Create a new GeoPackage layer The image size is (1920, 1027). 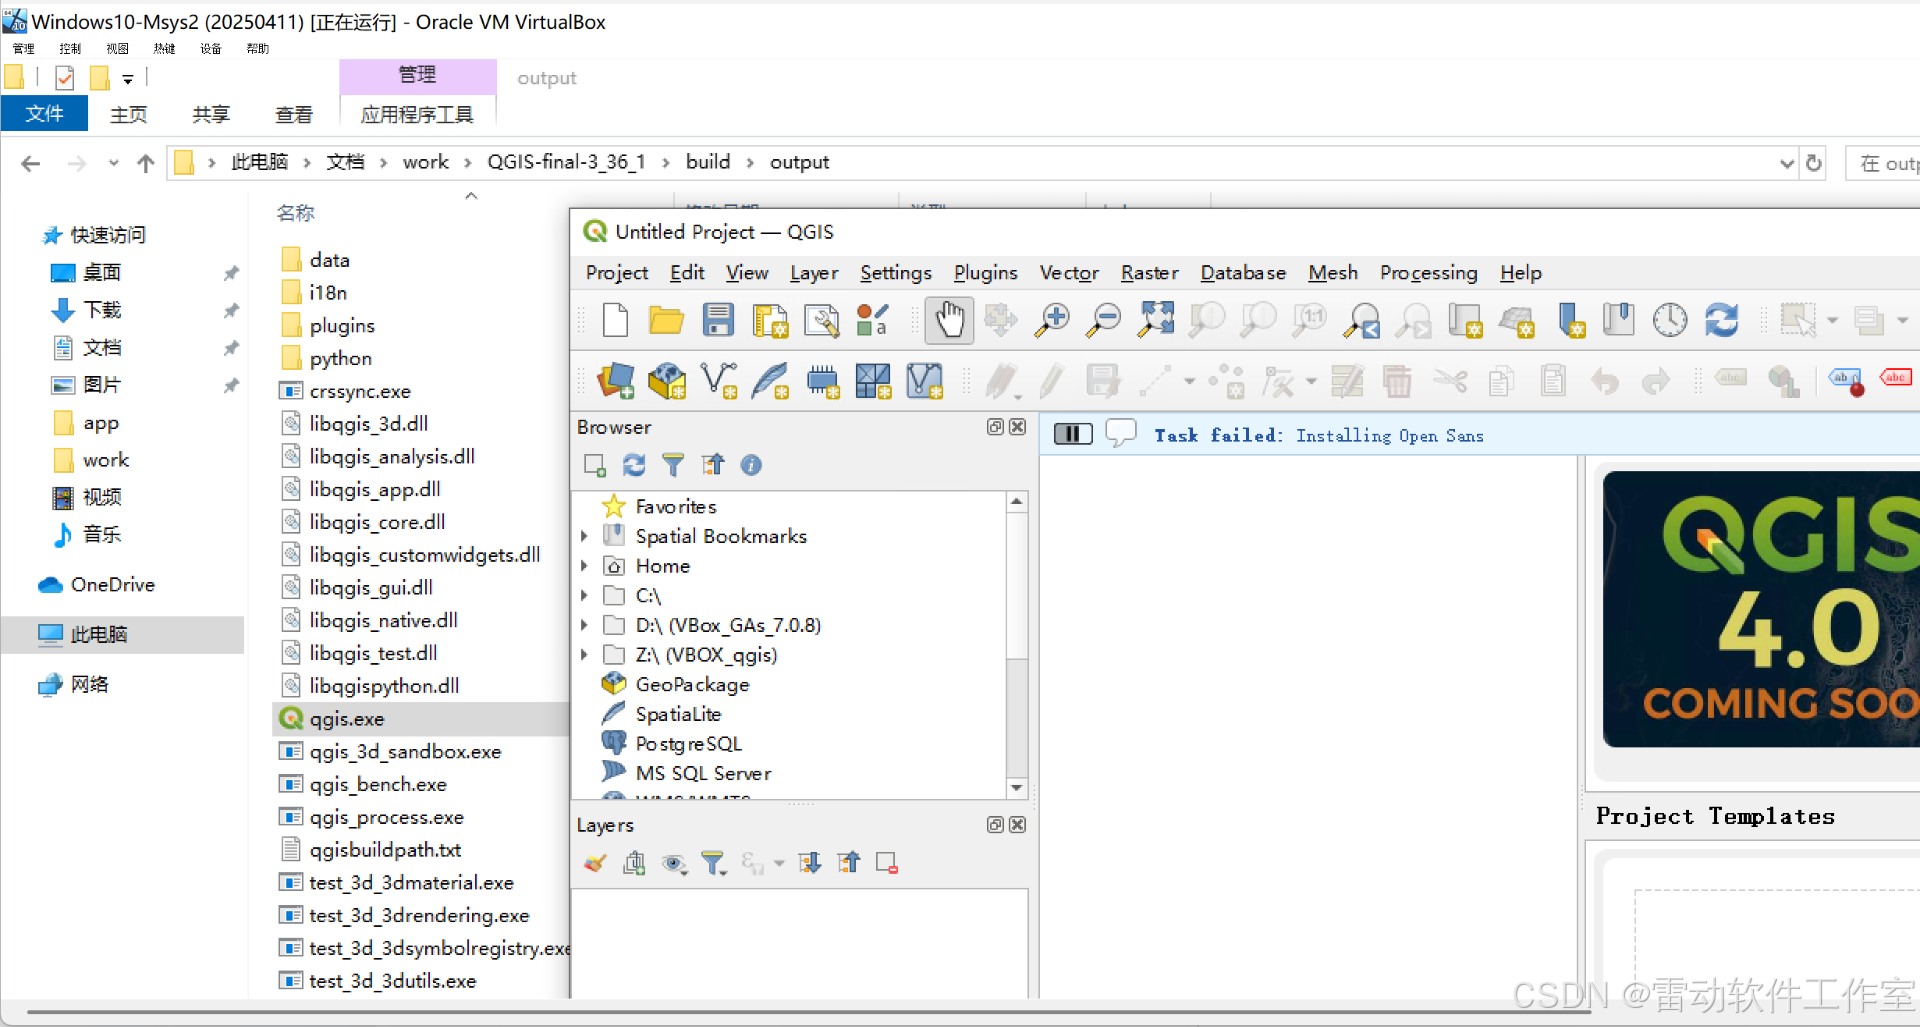click(x=667, y=381)
